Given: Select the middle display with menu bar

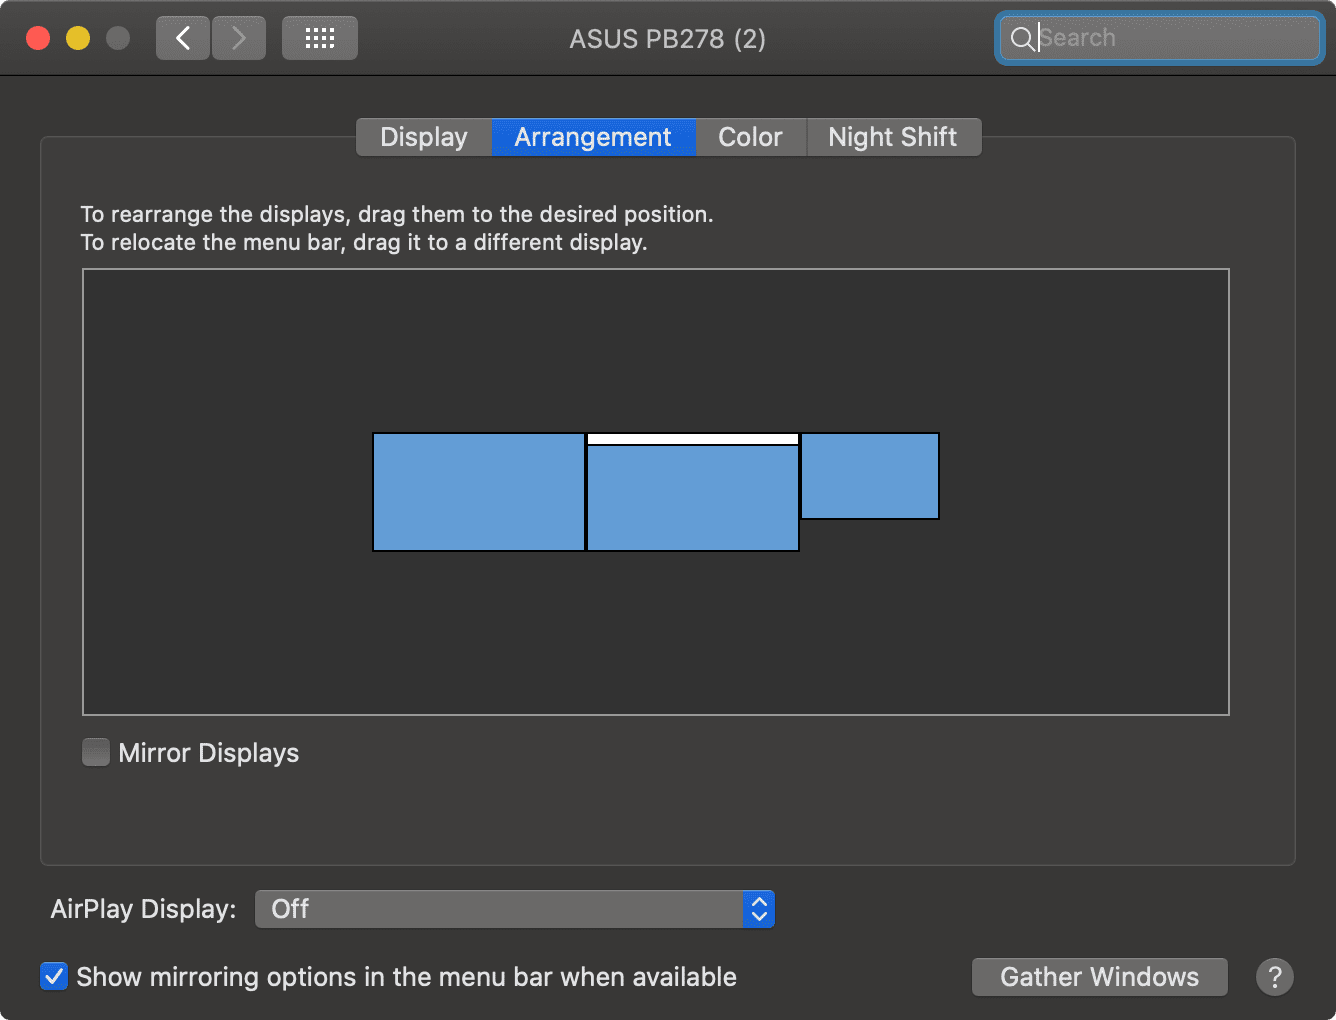Looking at the screenshot, I should (692, 498).
